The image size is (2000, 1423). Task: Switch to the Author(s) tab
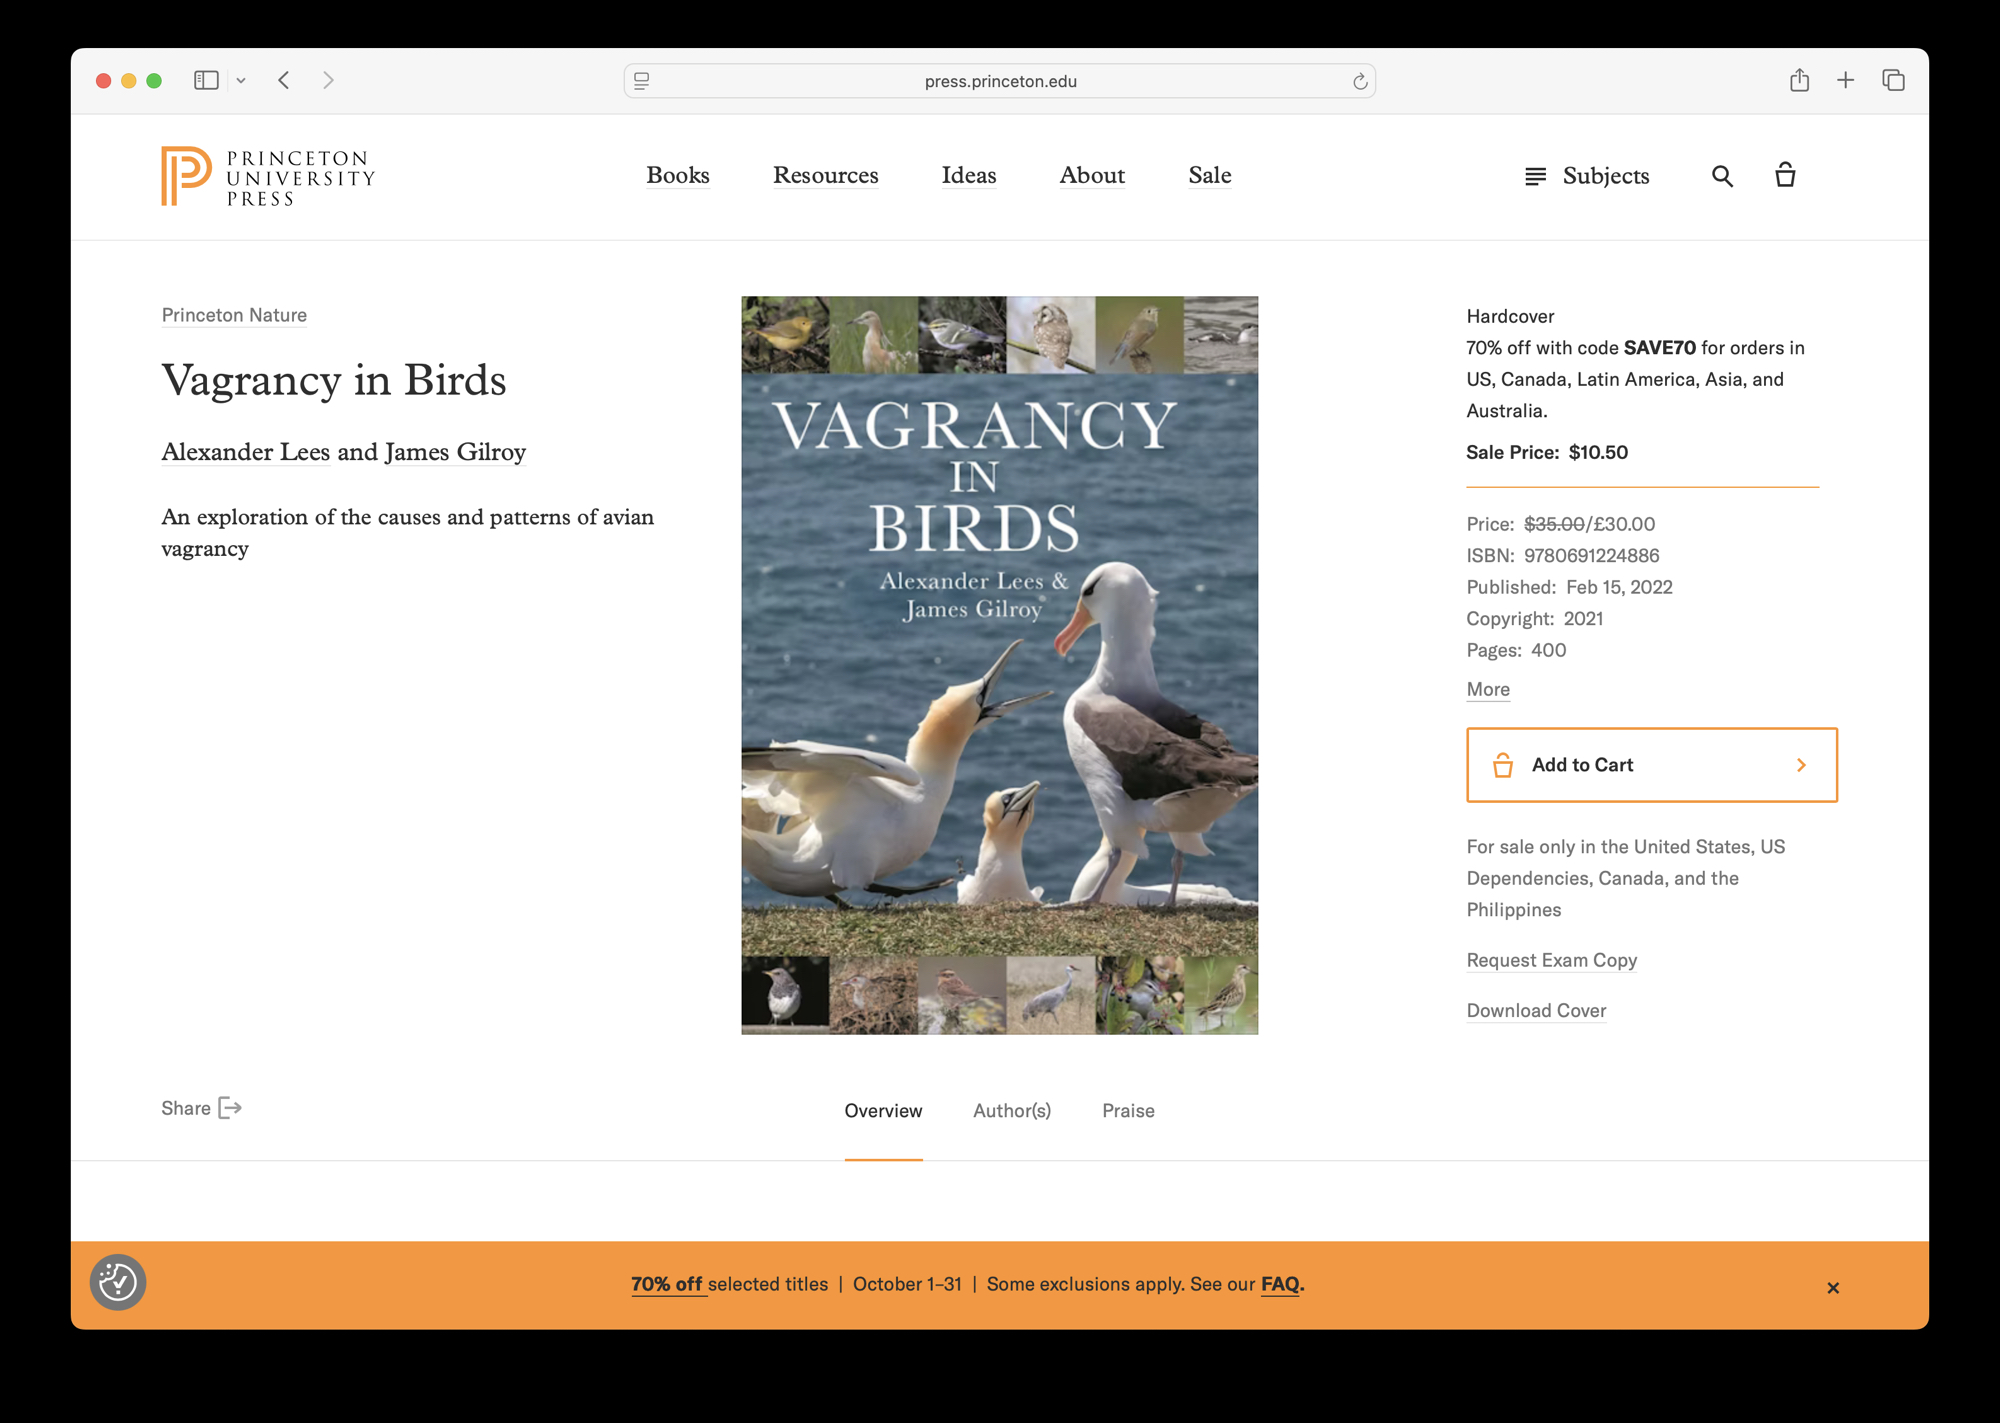1011,1110
